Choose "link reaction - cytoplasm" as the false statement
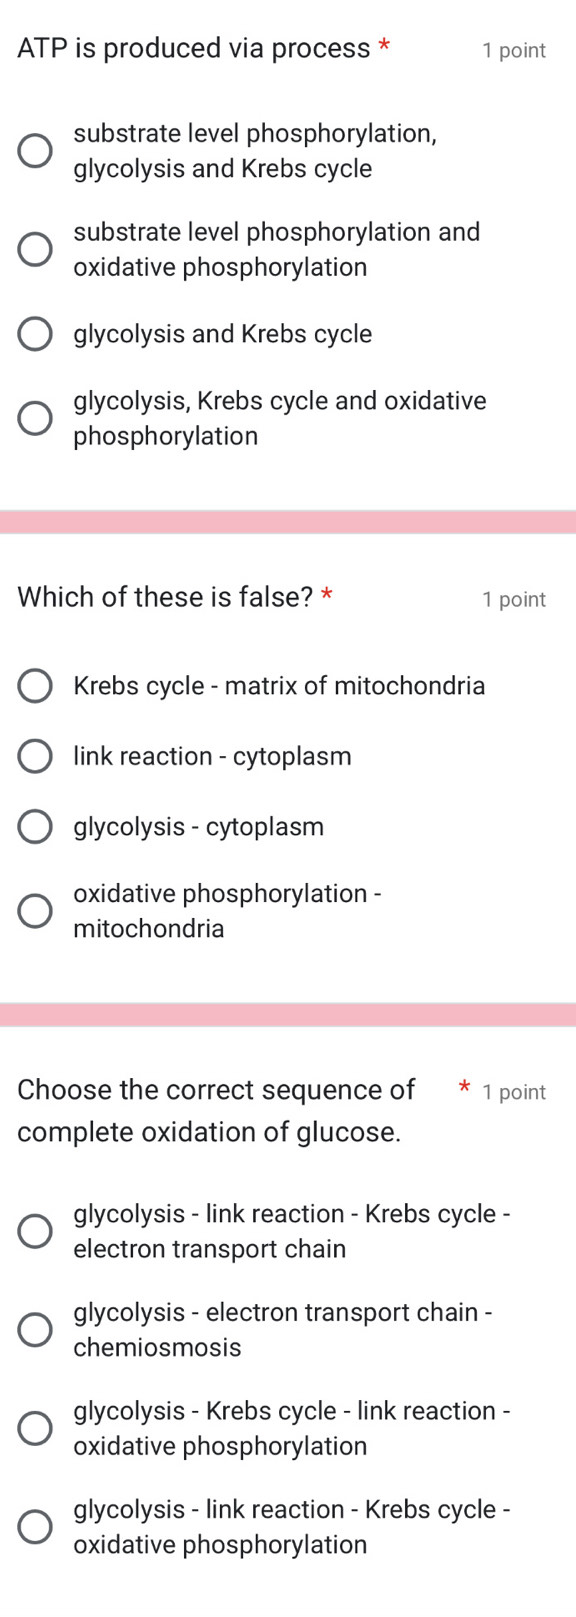This screenshot has width=576, height=1617. coord(35,756)
